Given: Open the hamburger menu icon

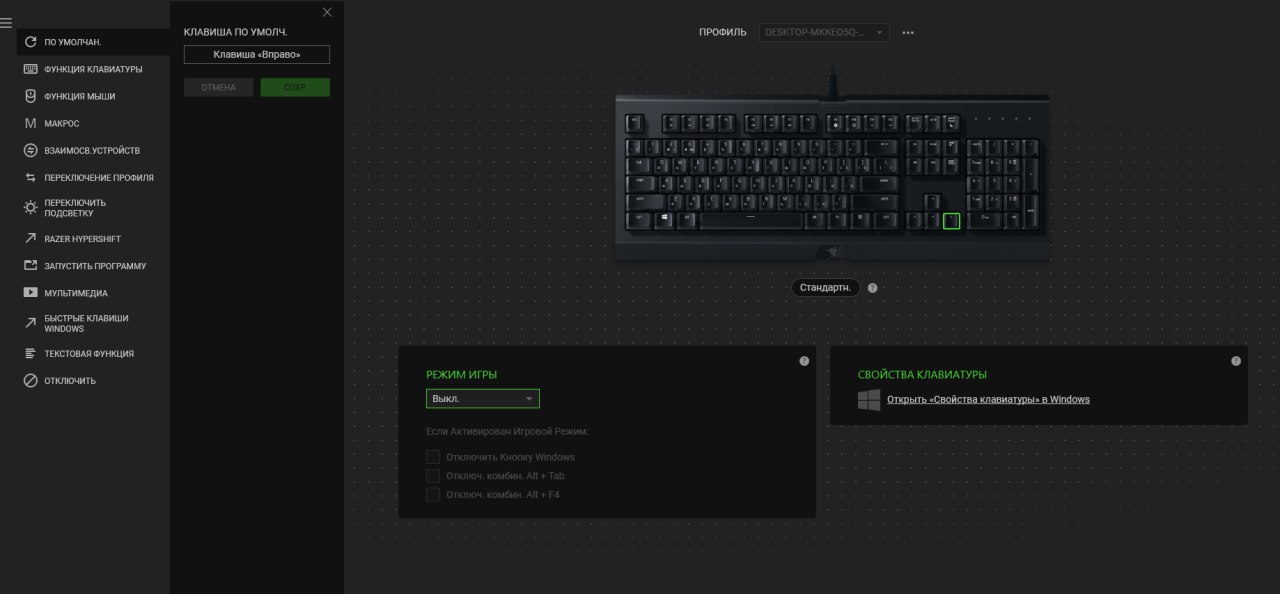Looking at the screenshot, I should click(6, 22).
